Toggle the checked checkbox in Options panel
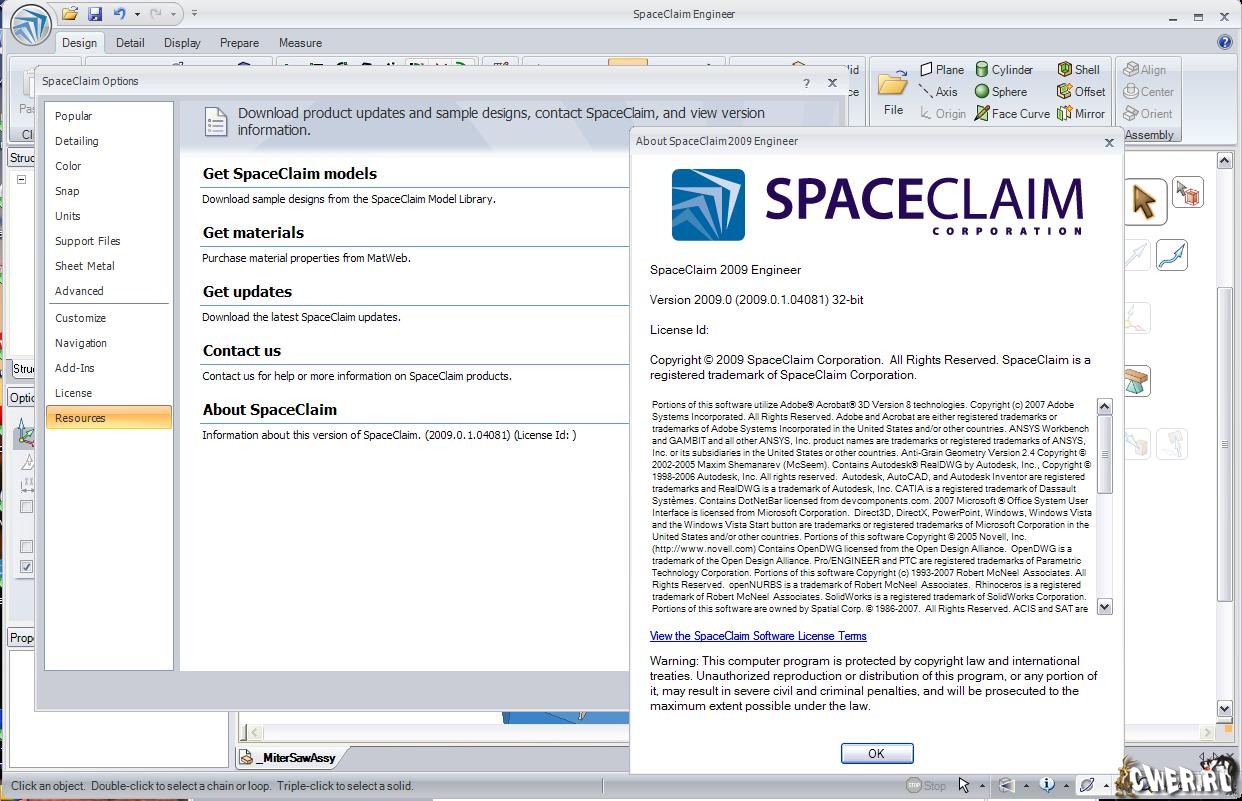The image size is (1242, 801). (x=27, y=567)
